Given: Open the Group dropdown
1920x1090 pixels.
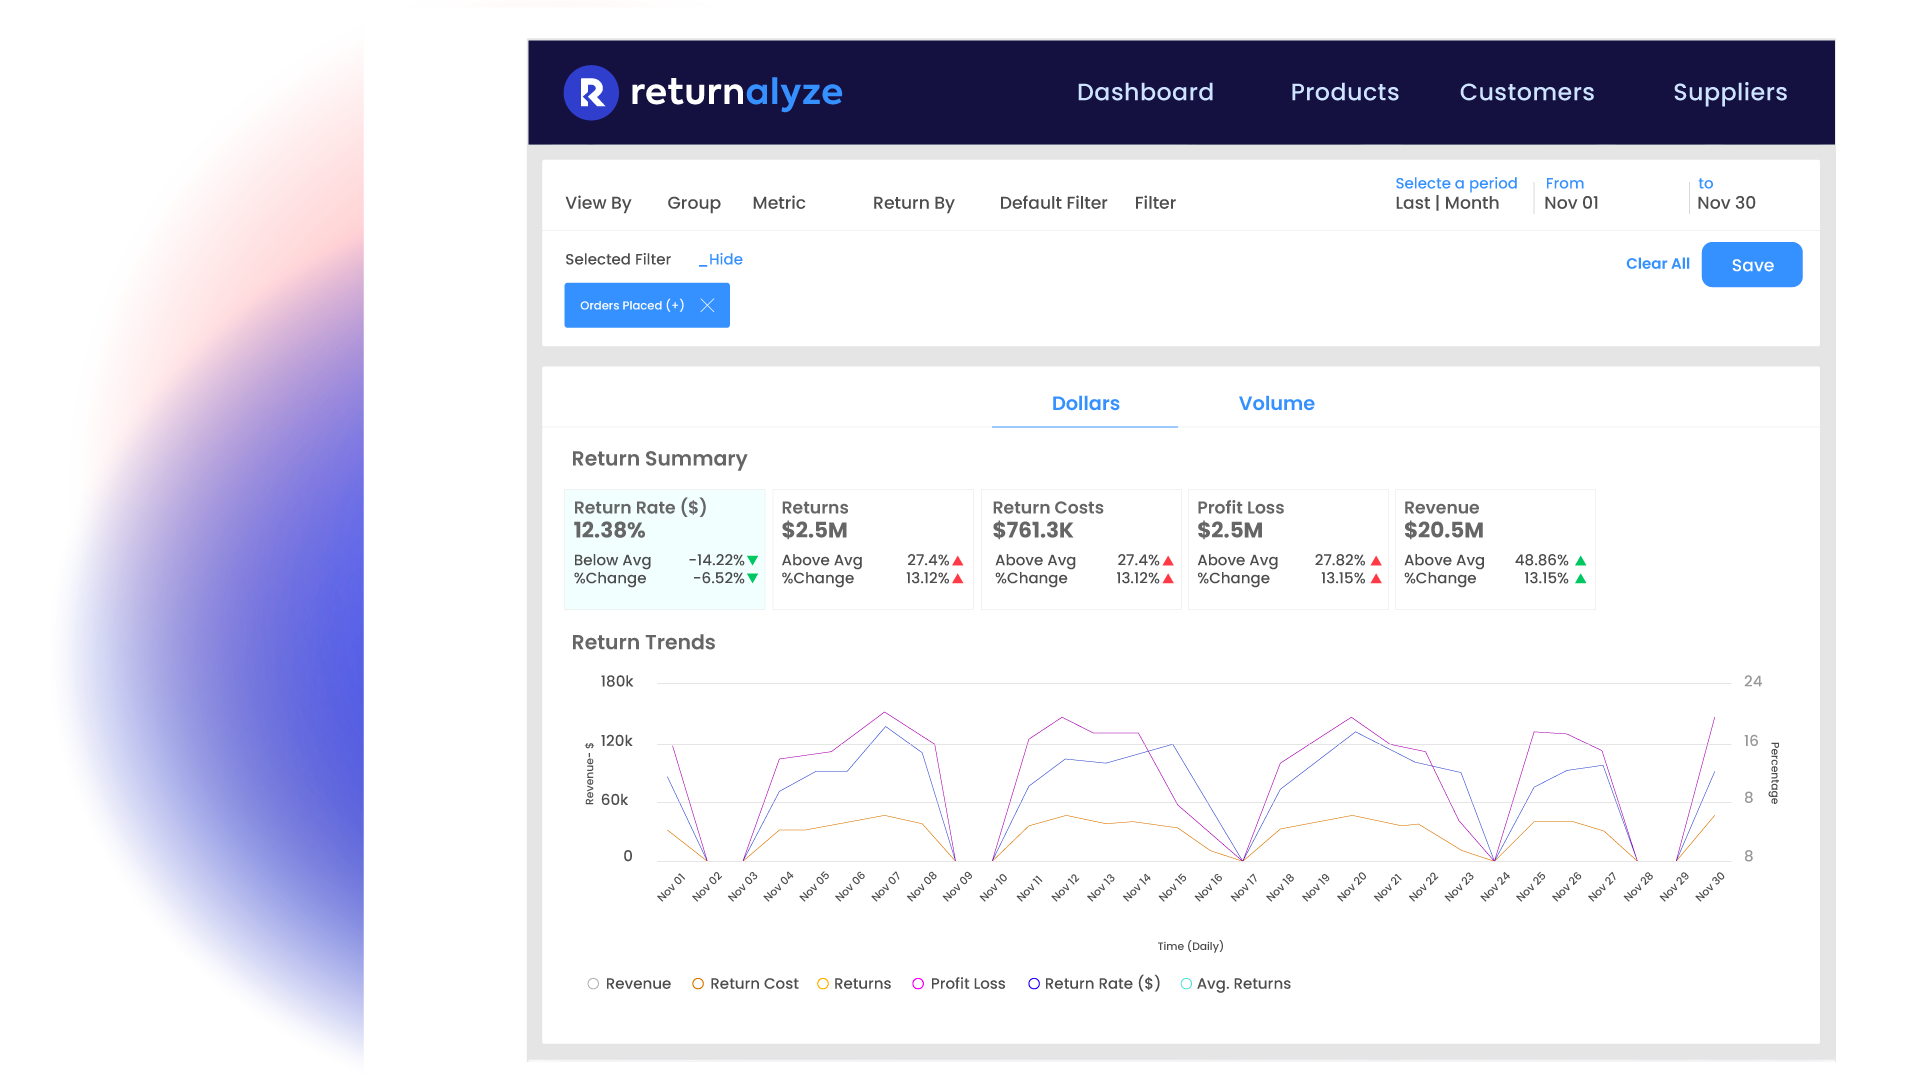Looking at the screenshot, I should pyautogui.click(x=693, y=202).
